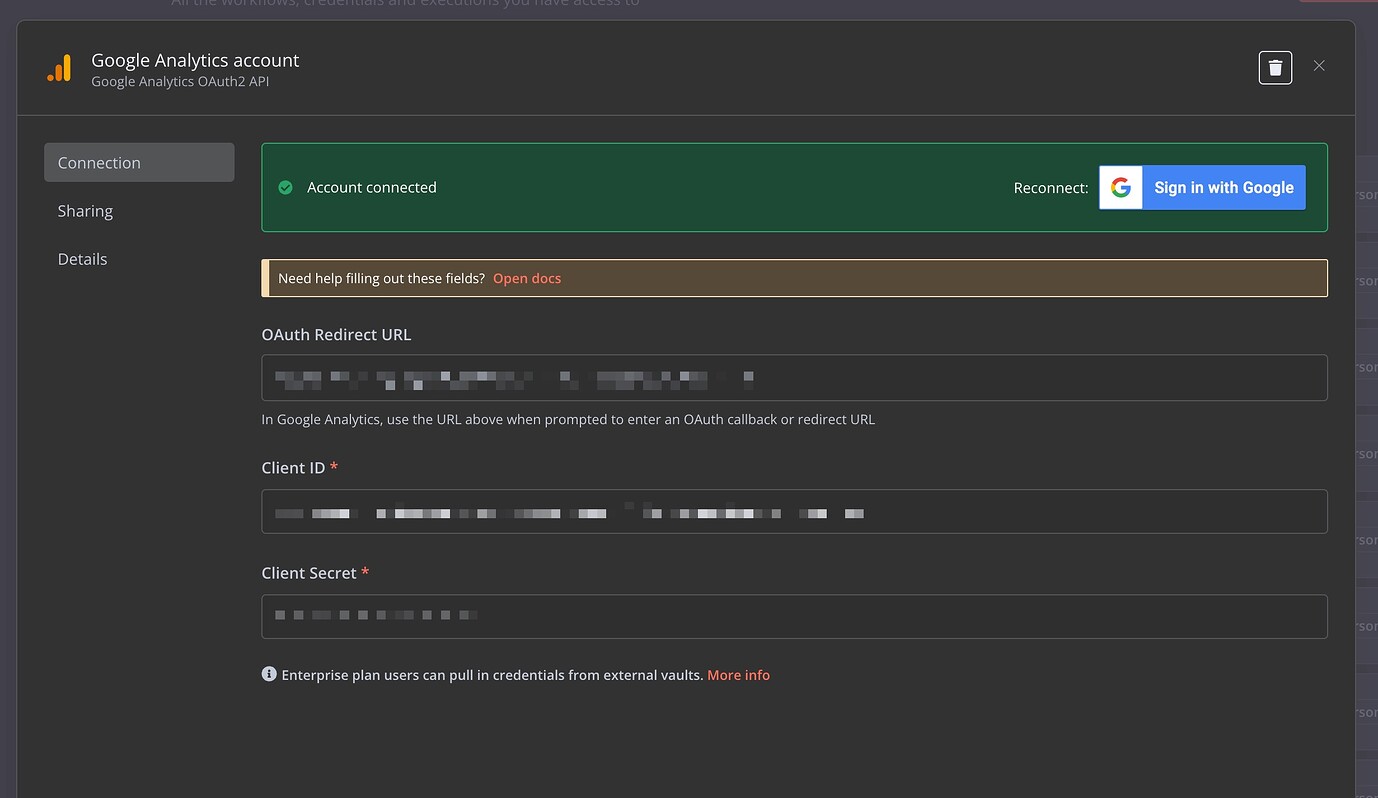Click the Google Analytics account modal title
The height and width of the screenshot is (798, 1378).
194,60
